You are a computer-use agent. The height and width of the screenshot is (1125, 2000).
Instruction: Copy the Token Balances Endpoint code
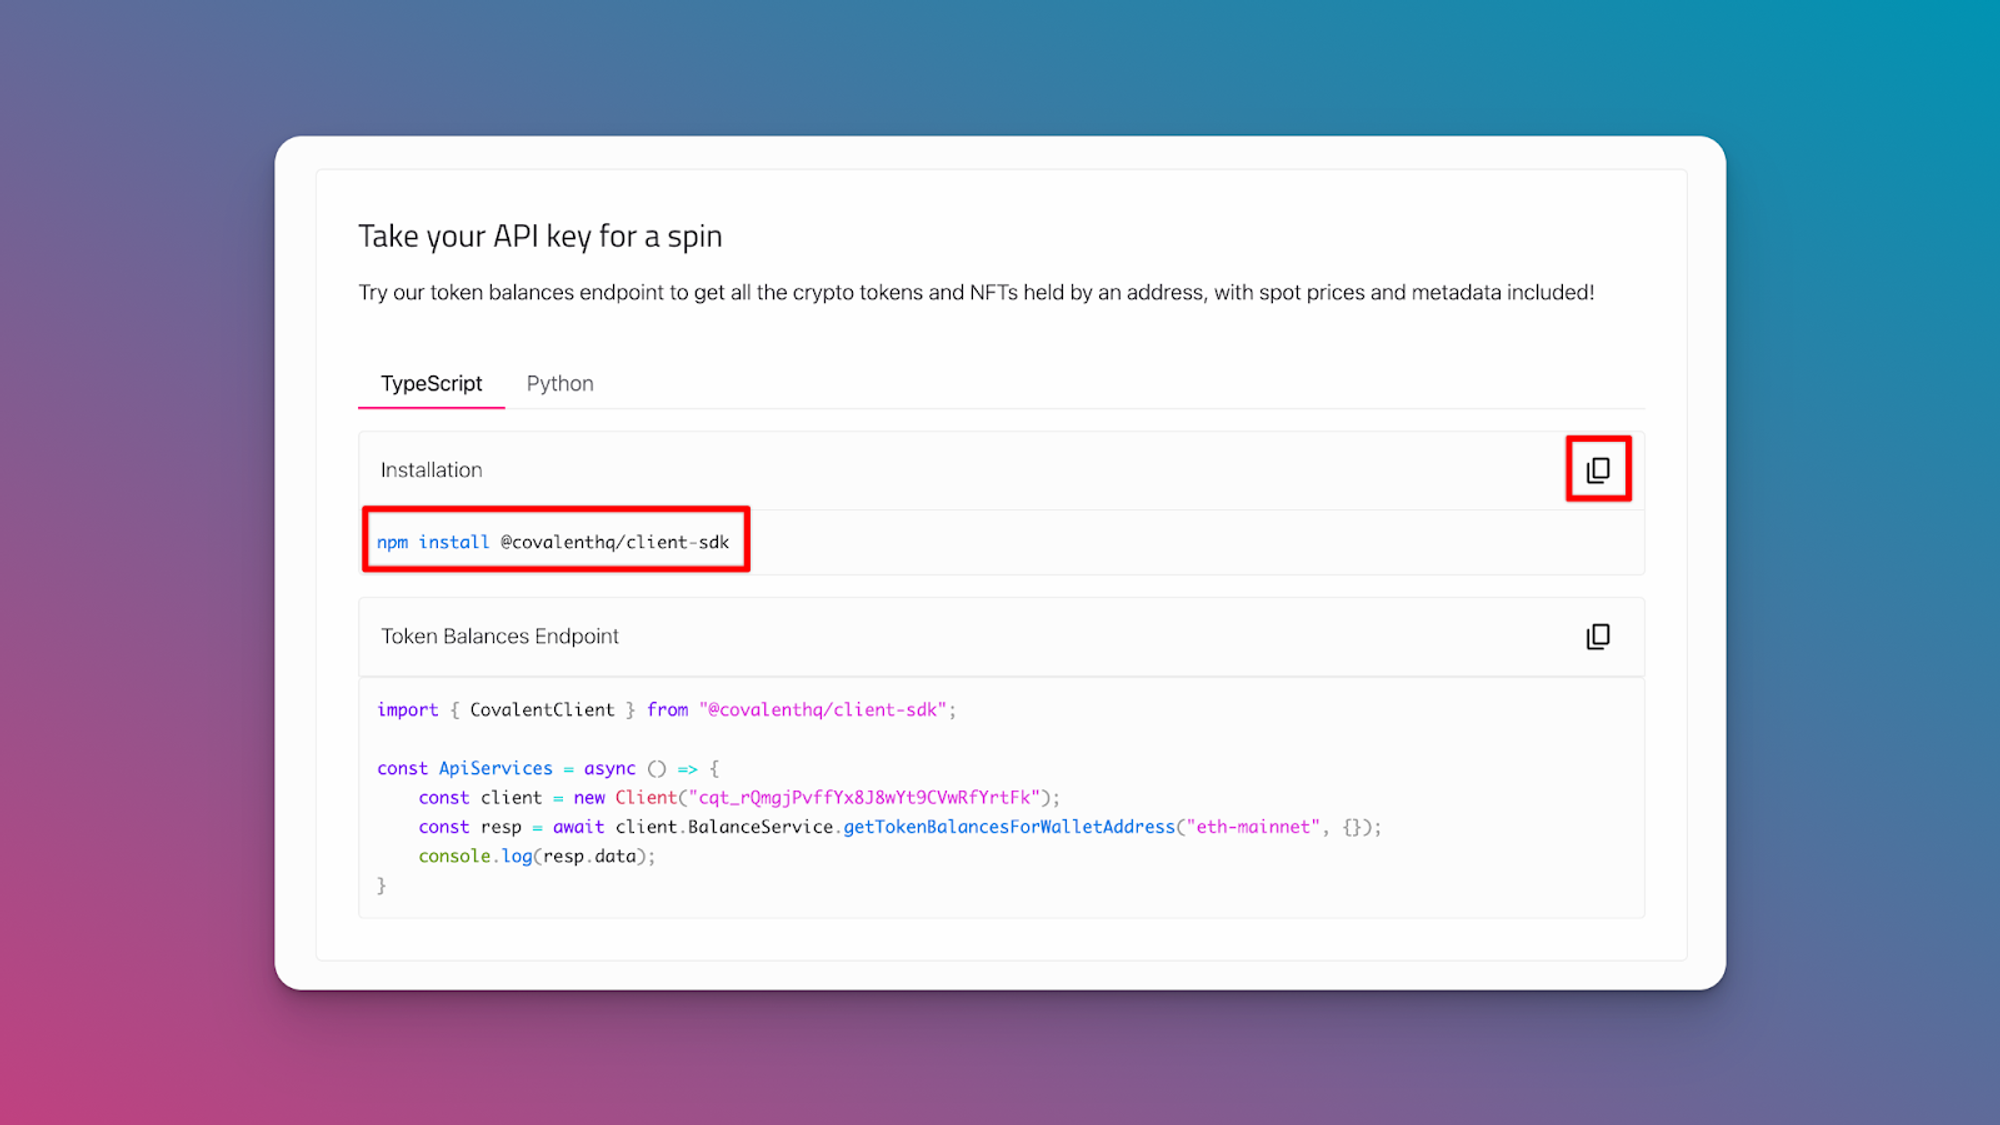coord(1598,636)
